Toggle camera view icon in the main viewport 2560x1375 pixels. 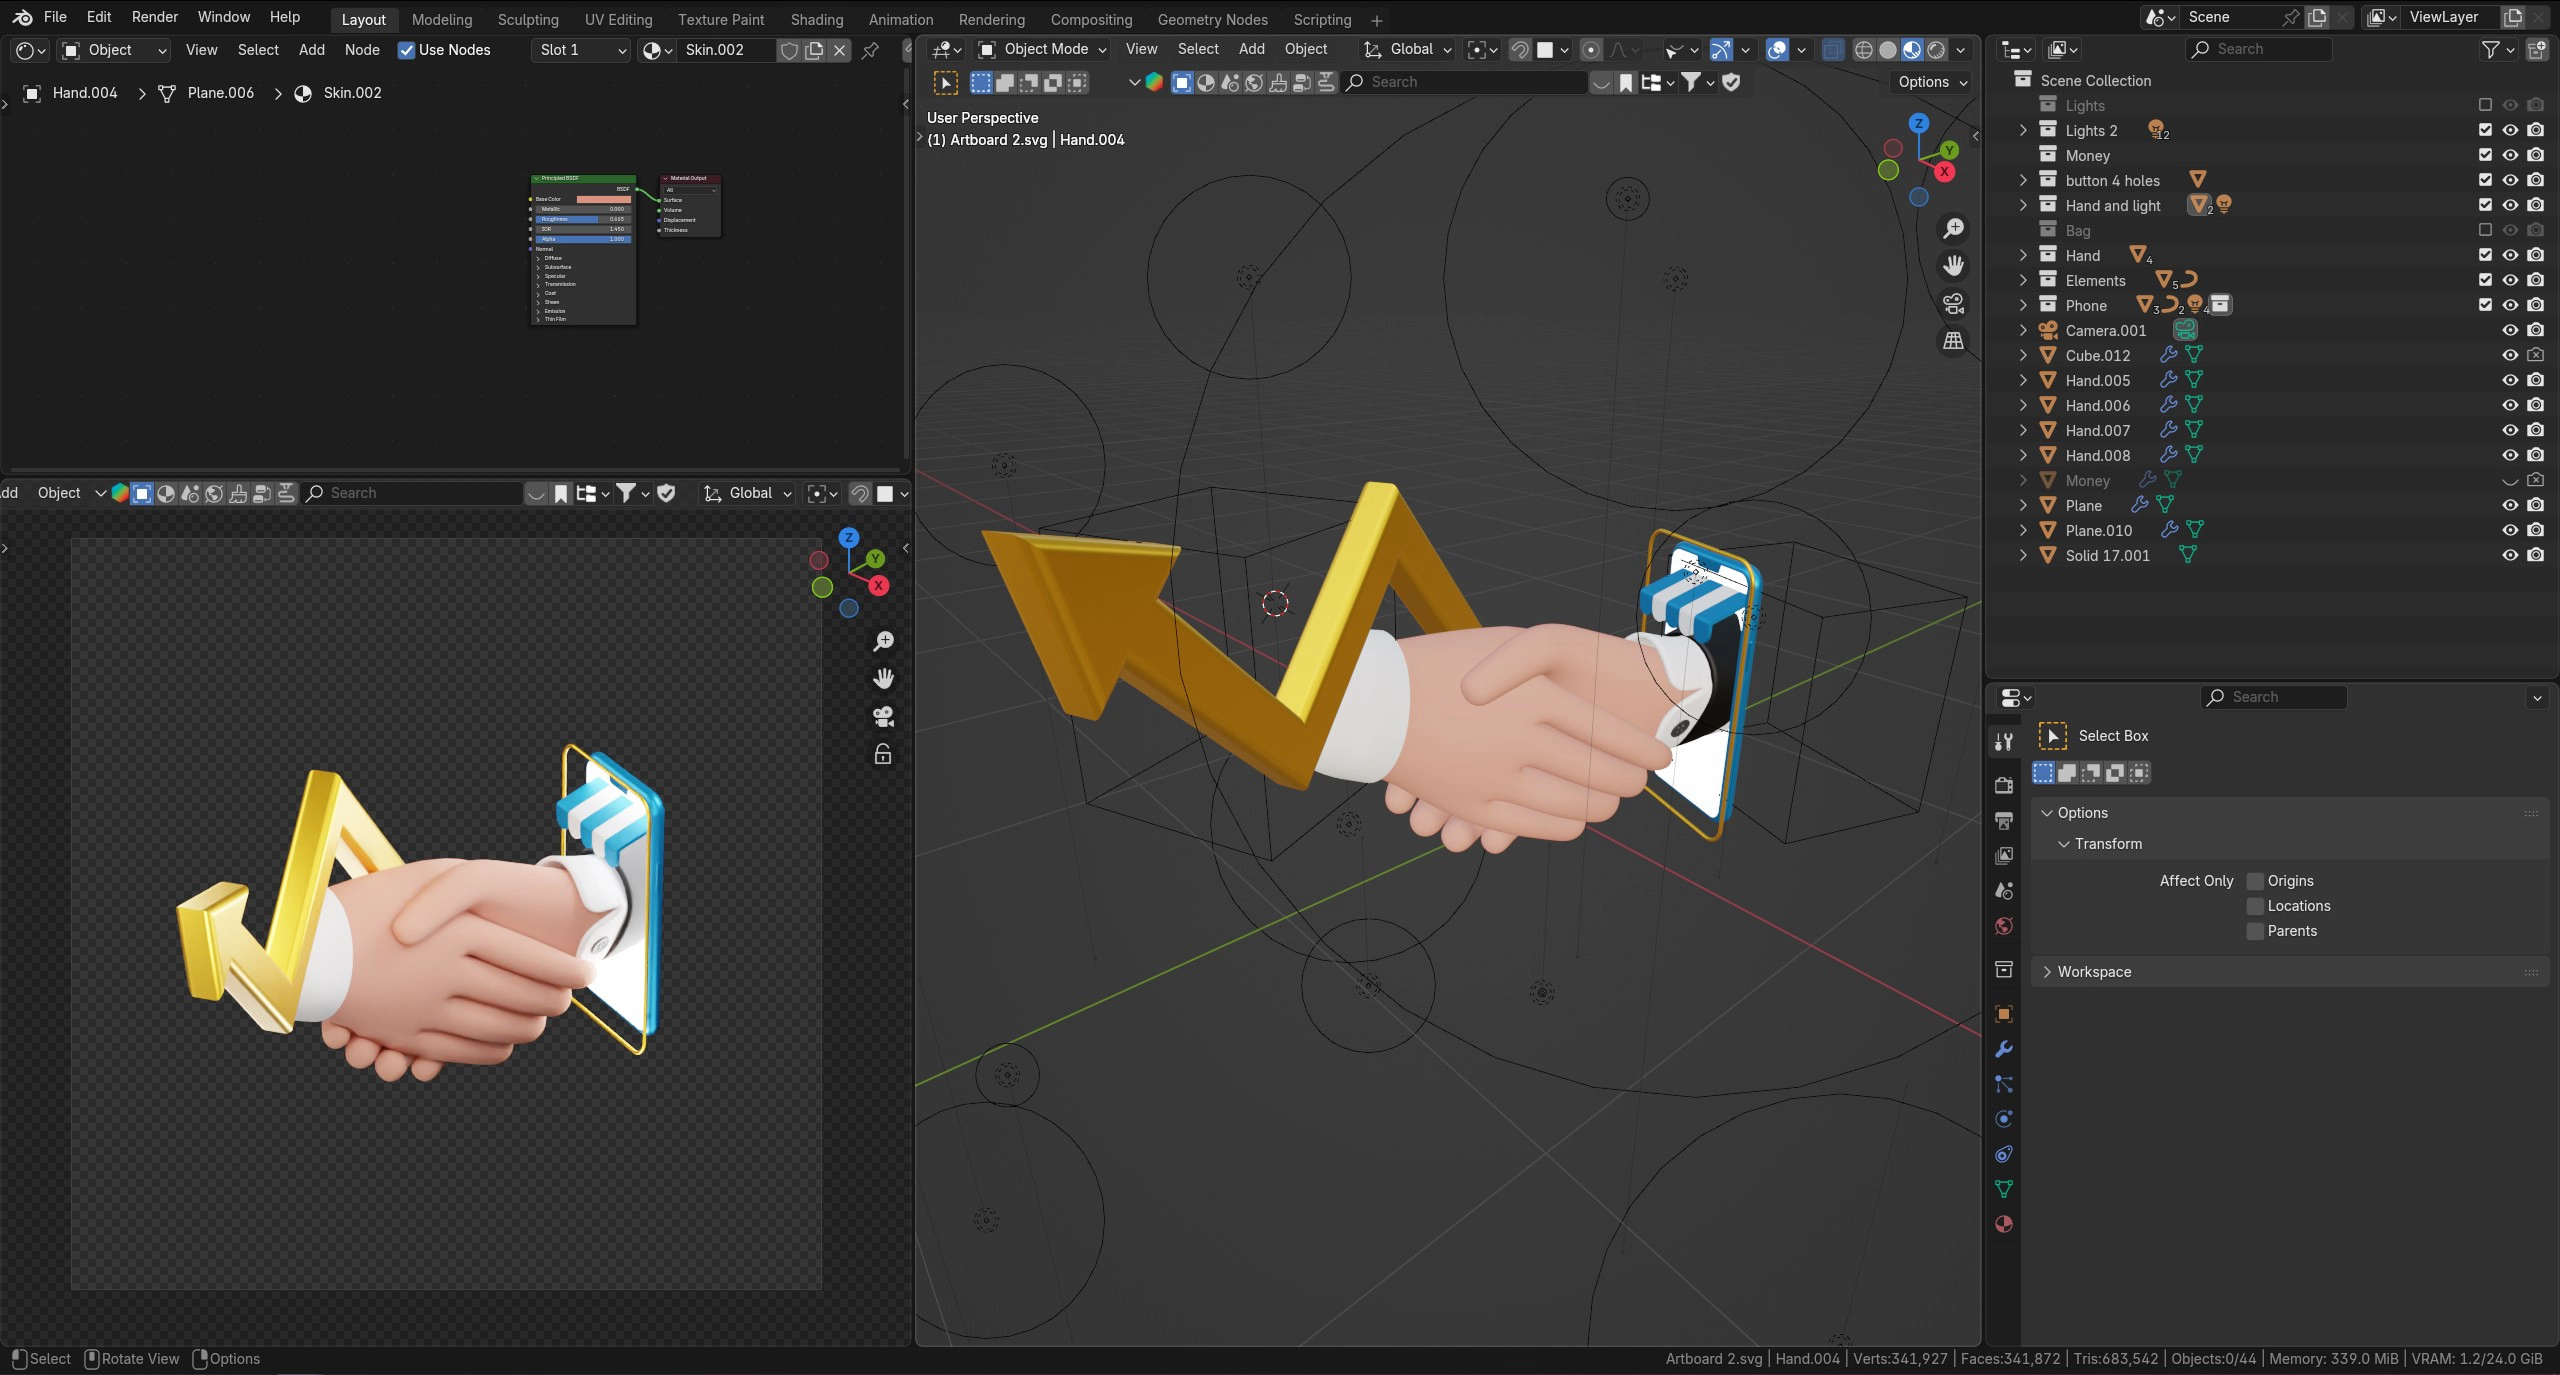[x=1953, y=303]
